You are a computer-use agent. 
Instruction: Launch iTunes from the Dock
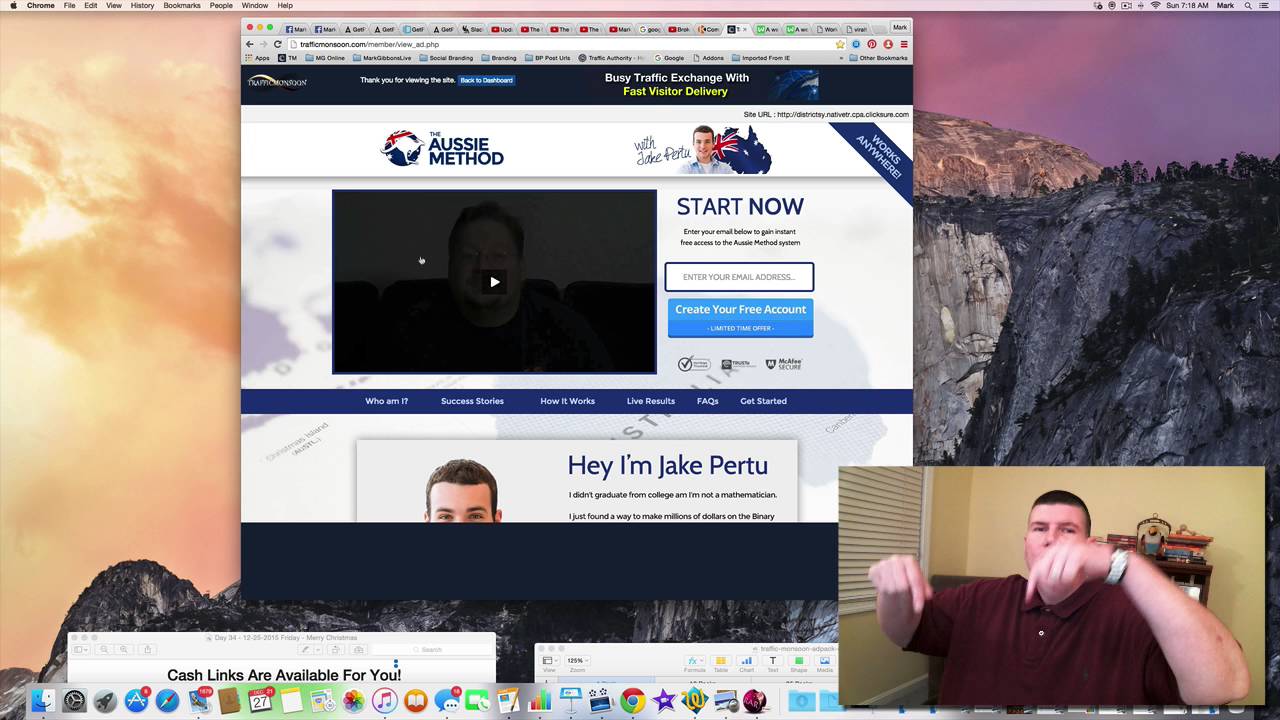click(384, 701)
